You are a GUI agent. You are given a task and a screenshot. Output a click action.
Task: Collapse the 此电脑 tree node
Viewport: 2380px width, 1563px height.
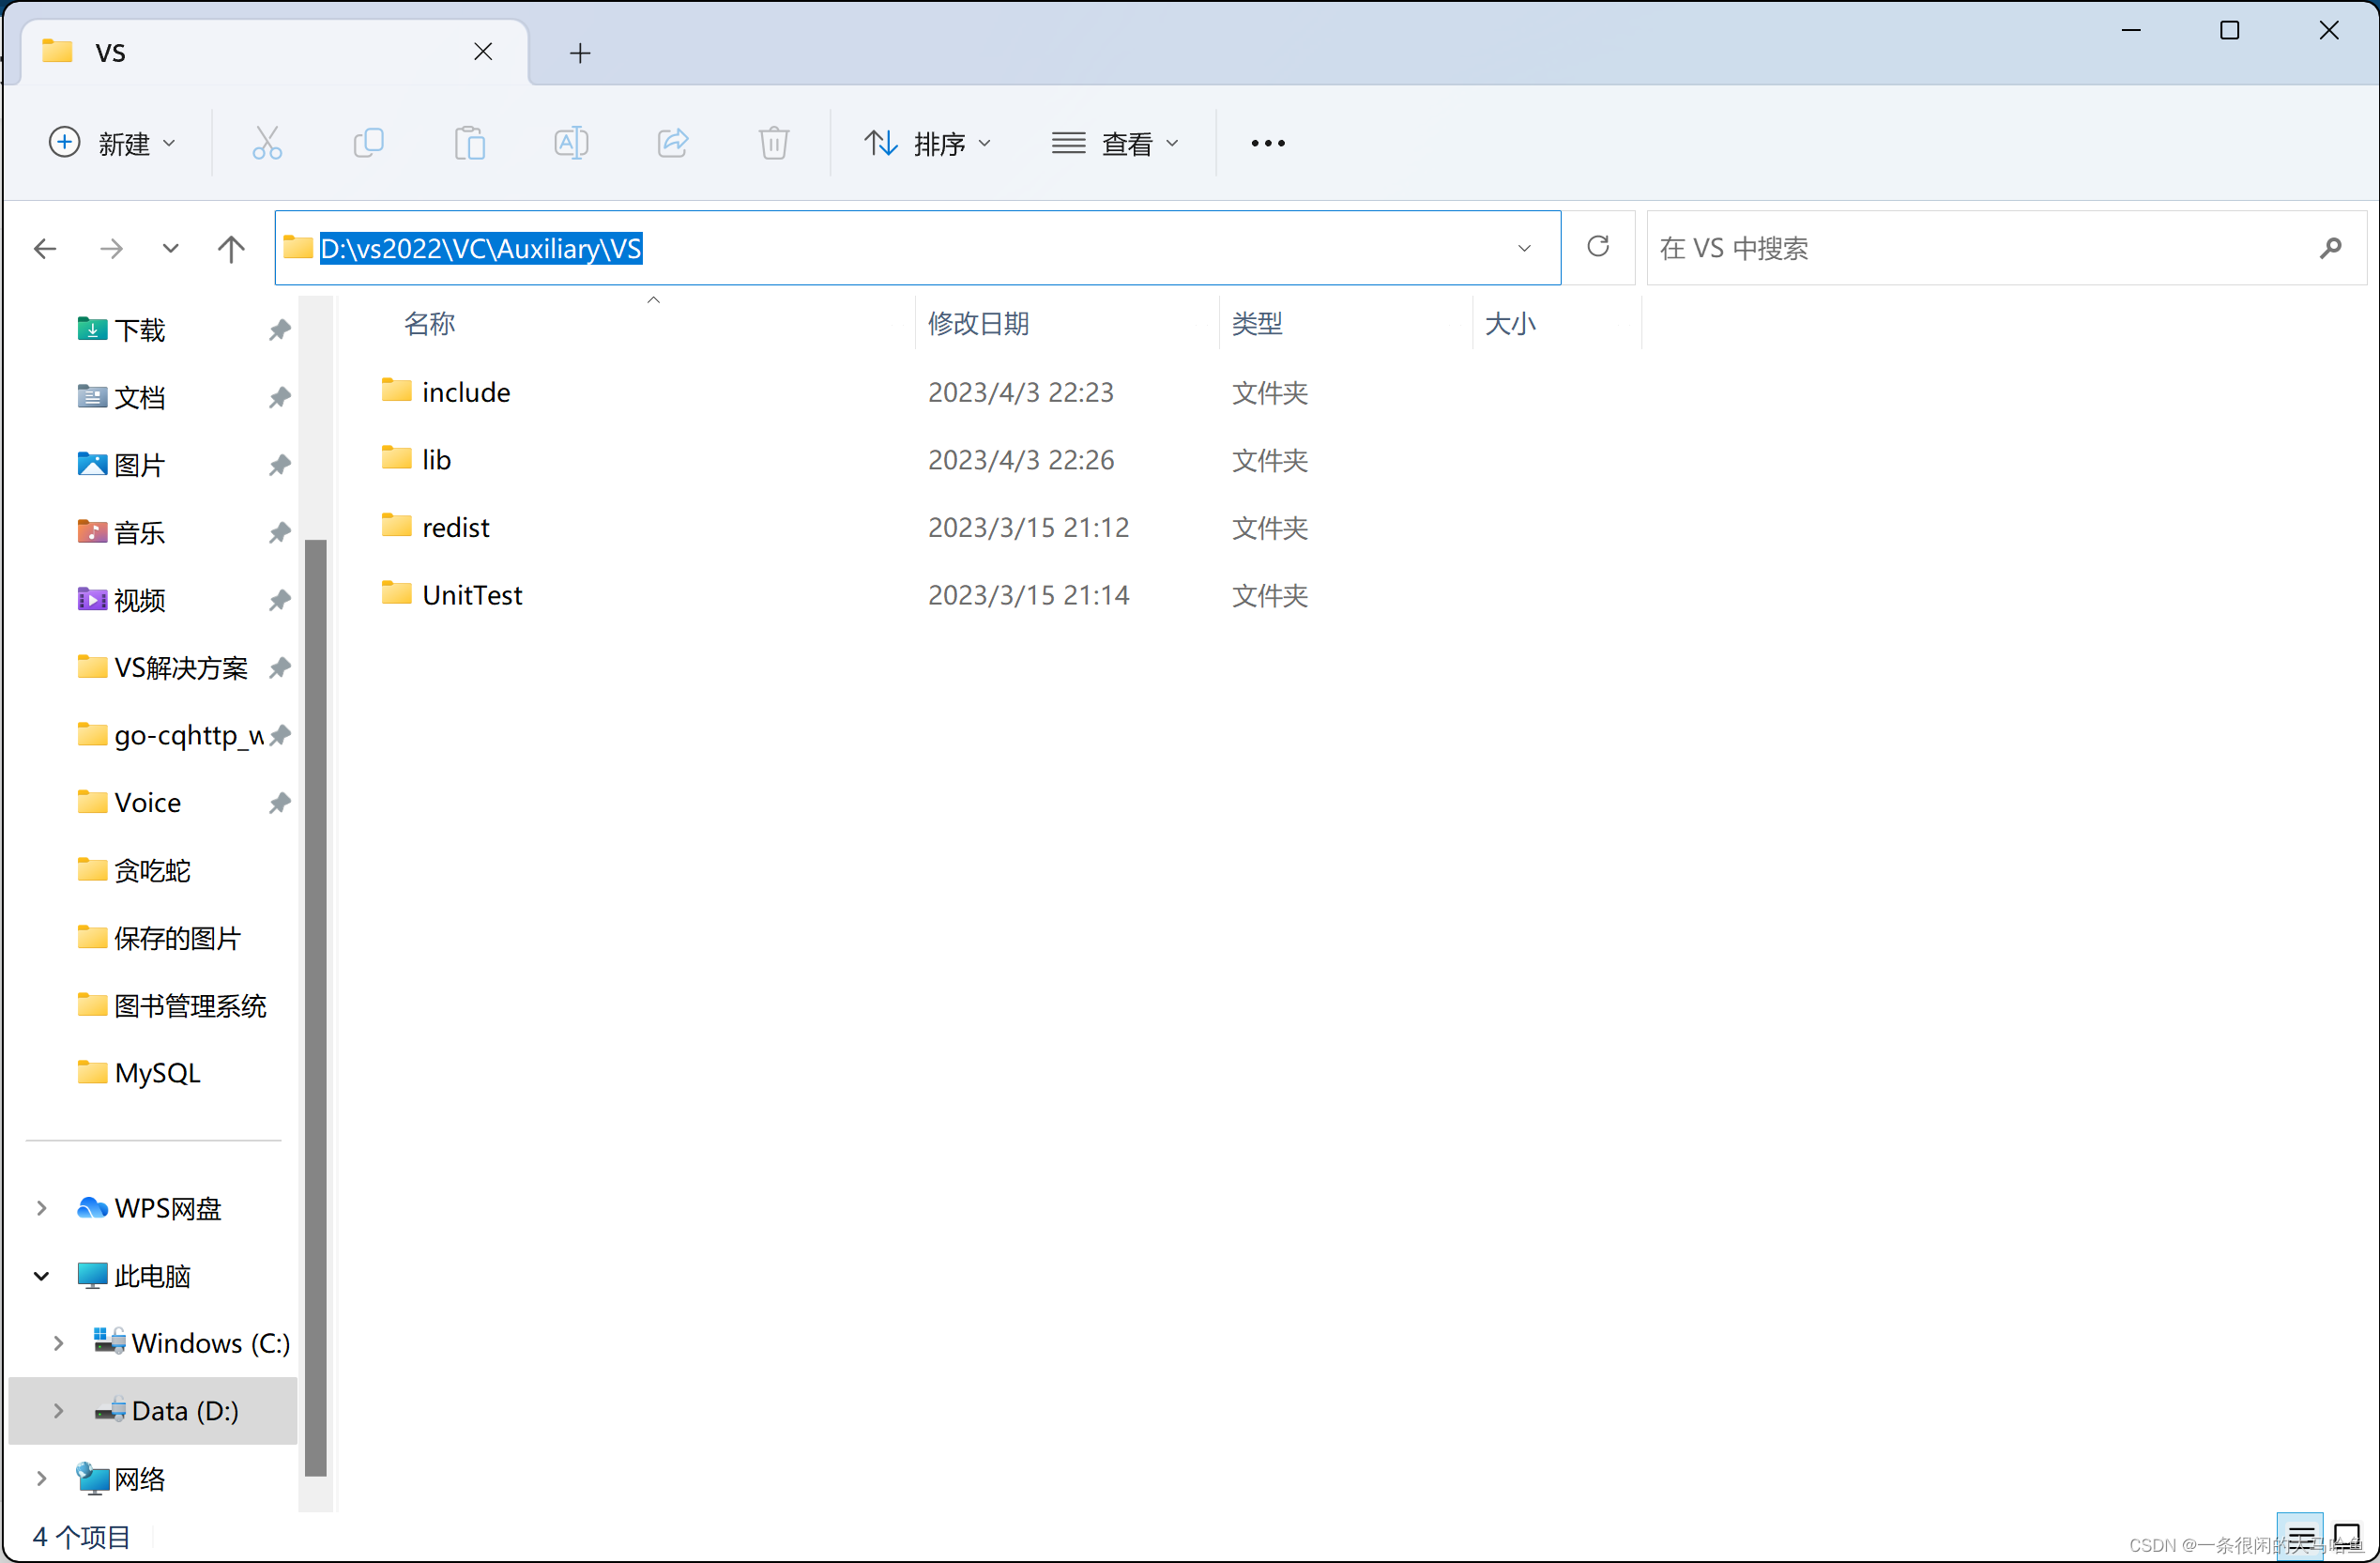pos(41,1276)
